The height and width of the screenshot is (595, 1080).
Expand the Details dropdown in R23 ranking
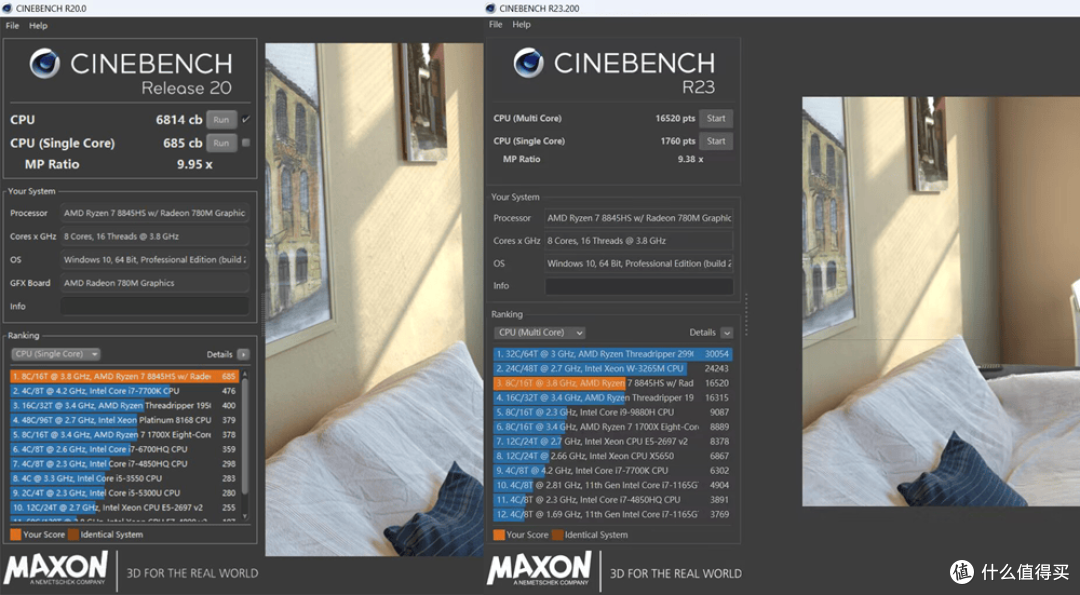(726, 333)
